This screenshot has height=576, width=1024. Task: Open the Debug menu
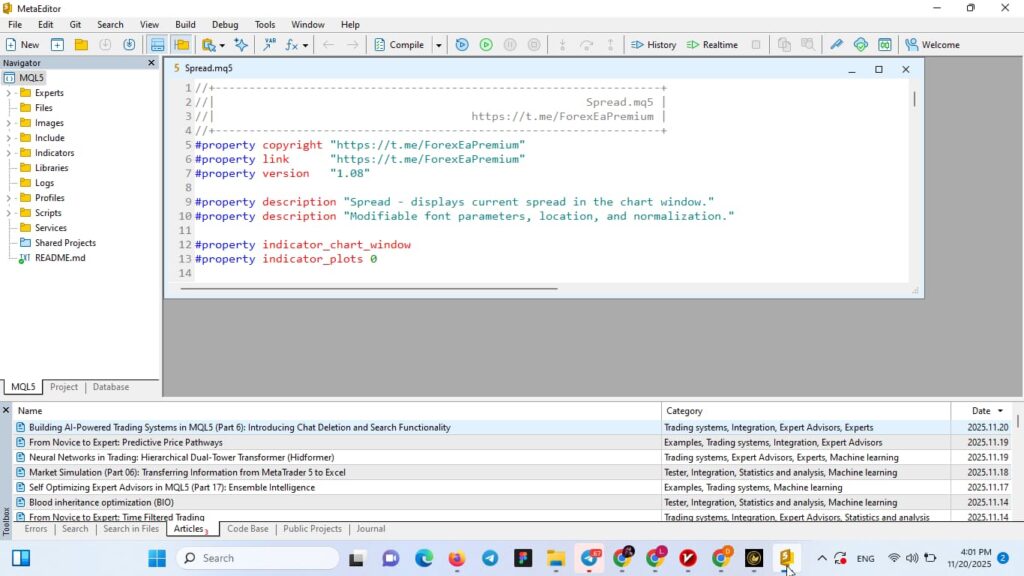pyautogui.click(x=225, y=24)
